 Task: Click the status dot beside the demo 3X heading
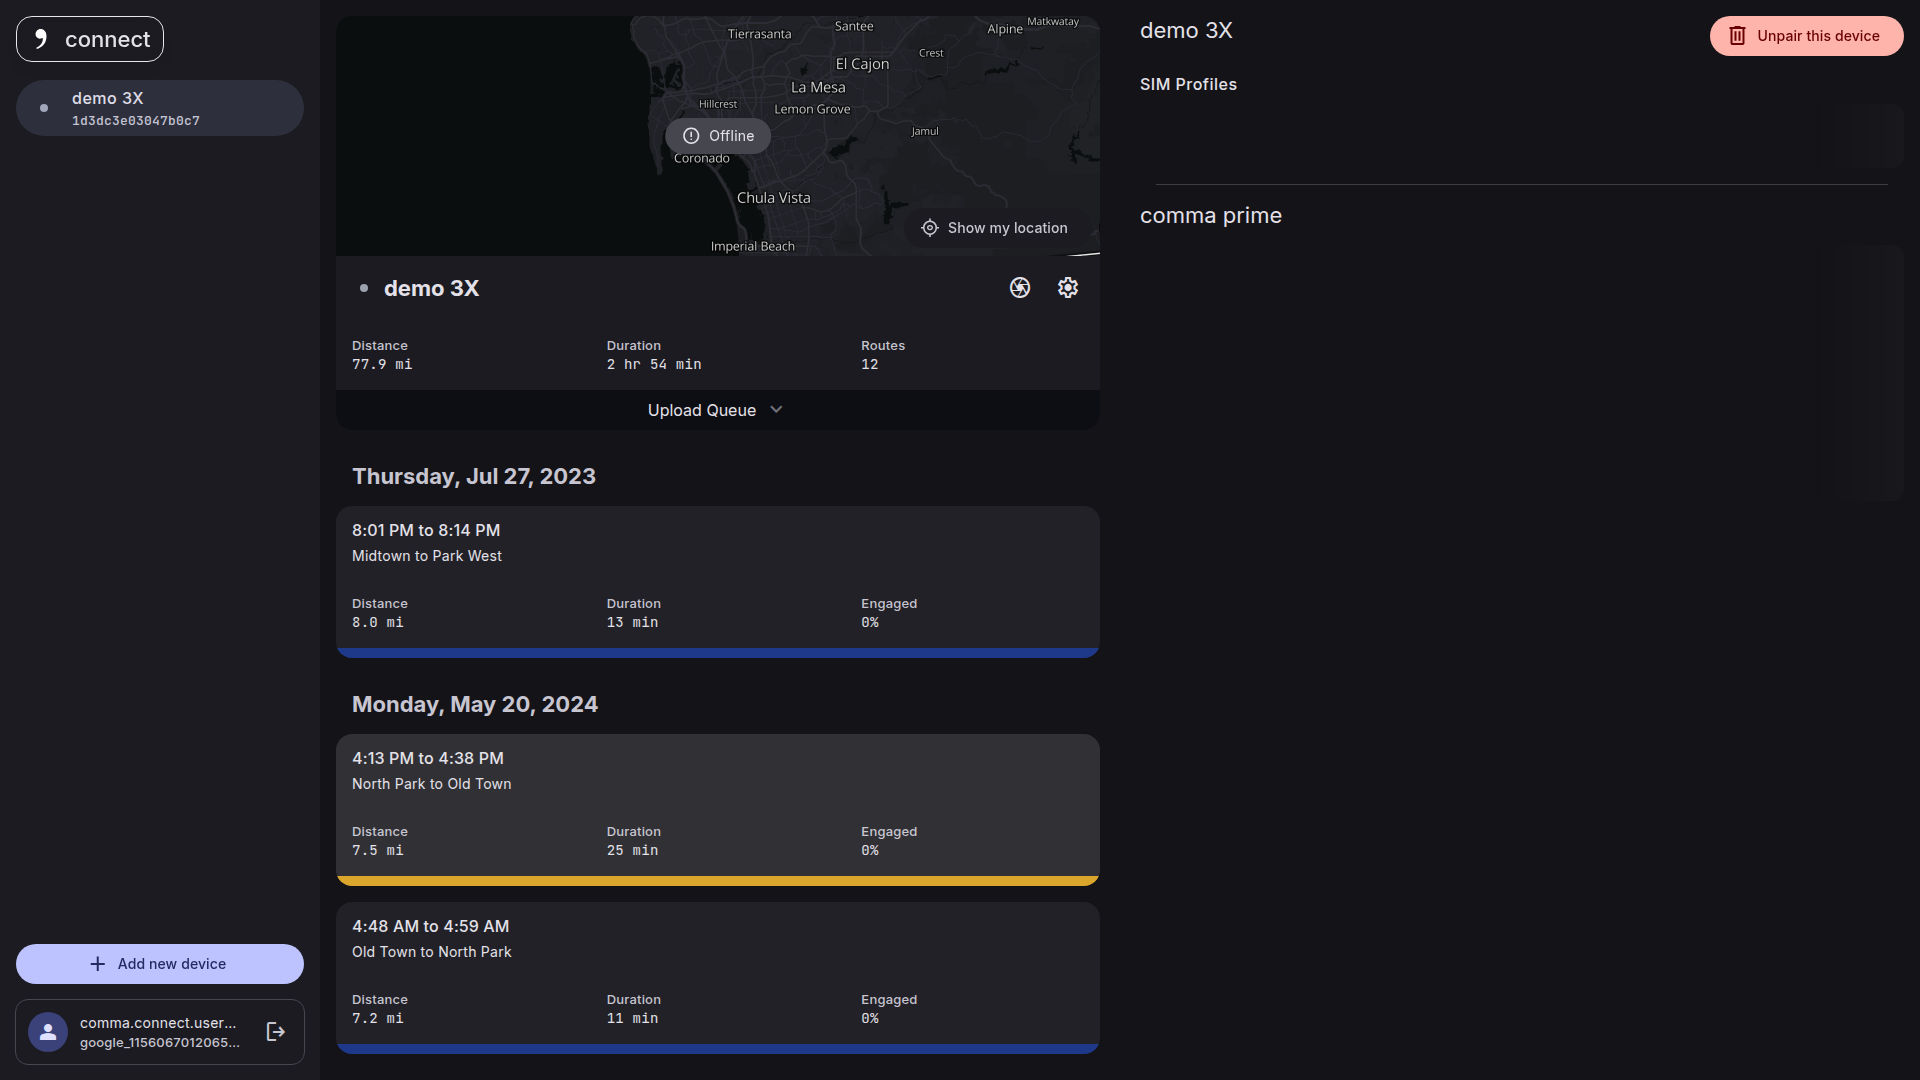[x=364, y=288]
